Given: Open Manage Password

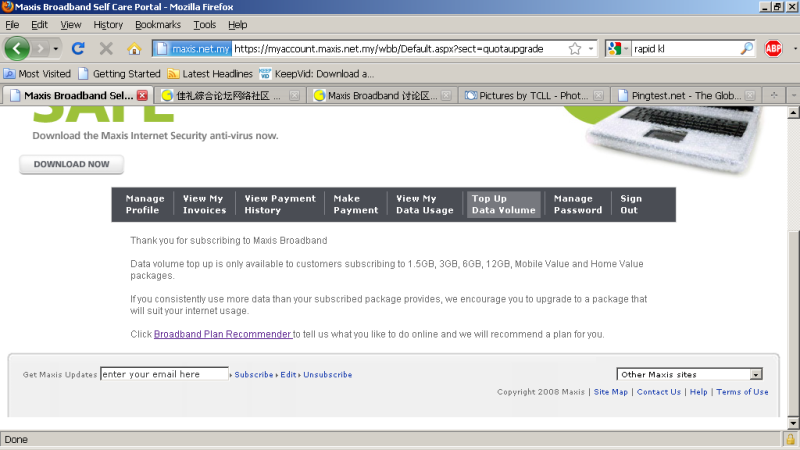Looking at the screenshot, I should (x=578, y=204).
